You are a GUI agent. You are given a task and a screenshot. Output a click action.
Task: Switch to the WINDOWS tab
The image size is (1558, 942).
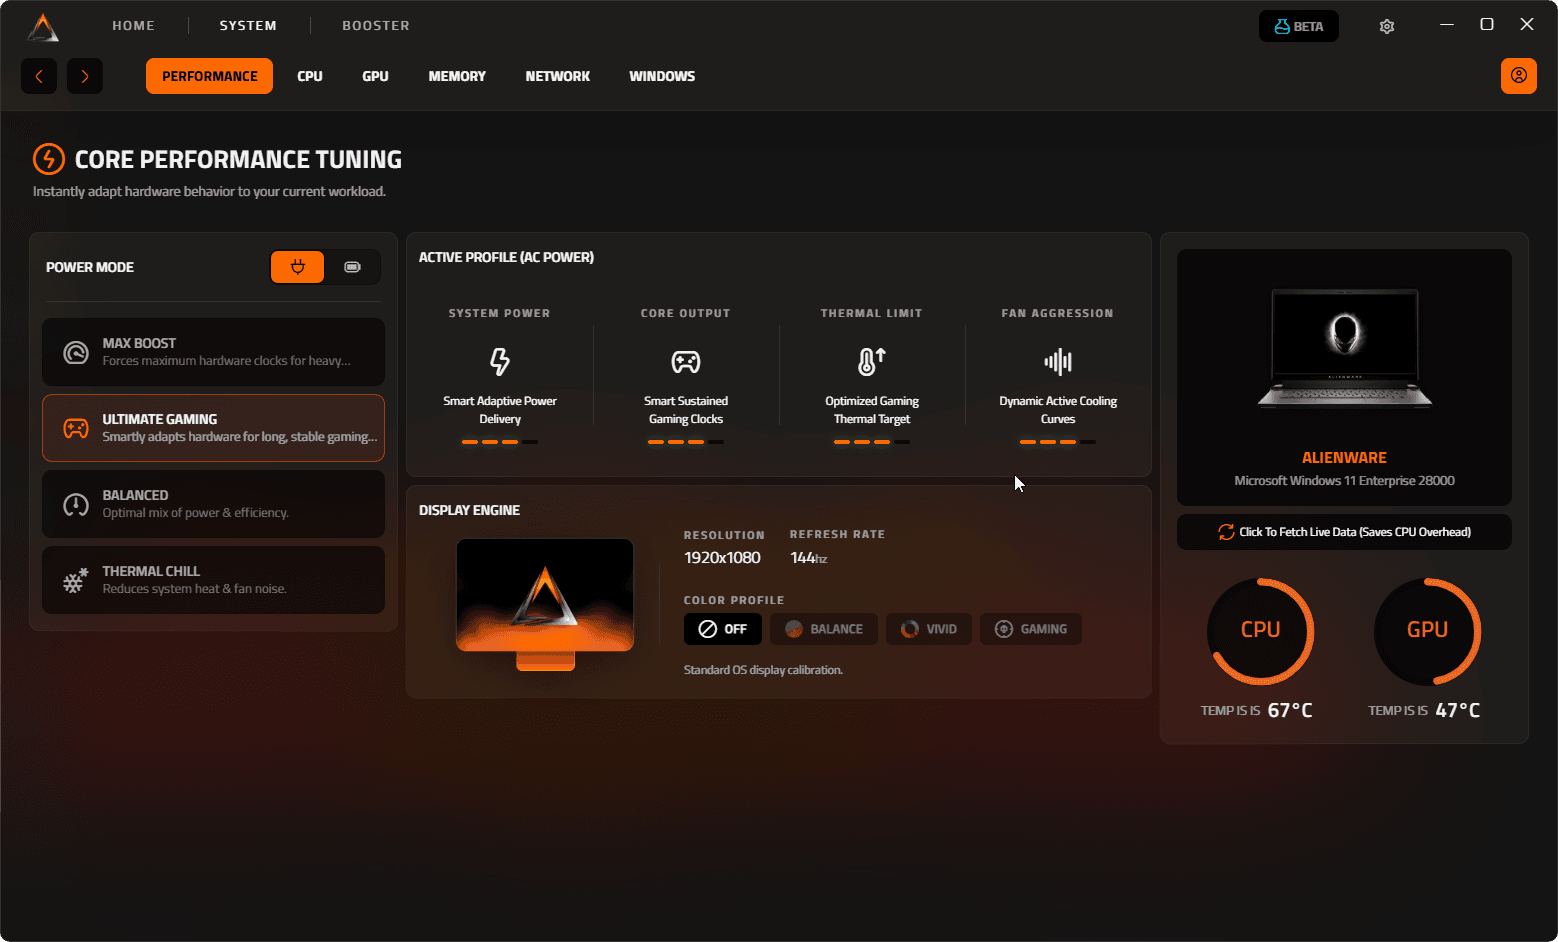coord(662,76)
